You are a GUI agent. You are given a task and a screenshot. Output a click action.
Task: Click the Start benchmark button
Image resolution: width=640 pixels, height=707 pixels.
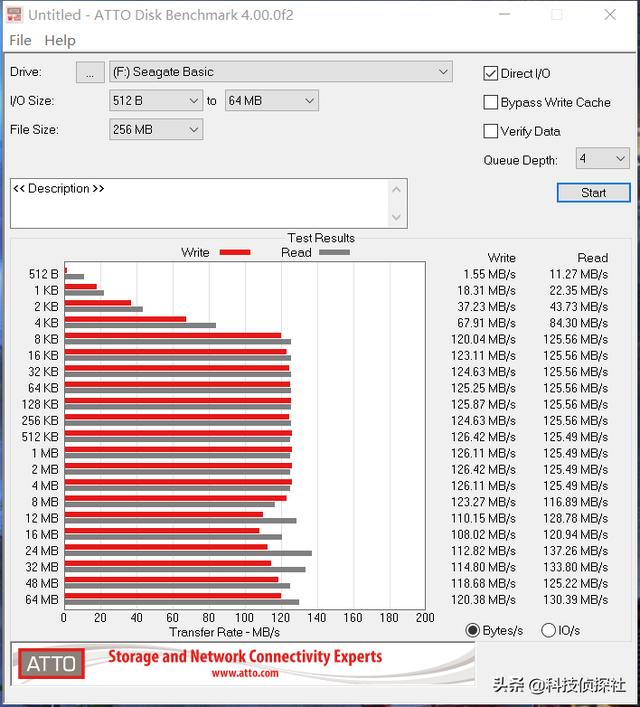594,193
